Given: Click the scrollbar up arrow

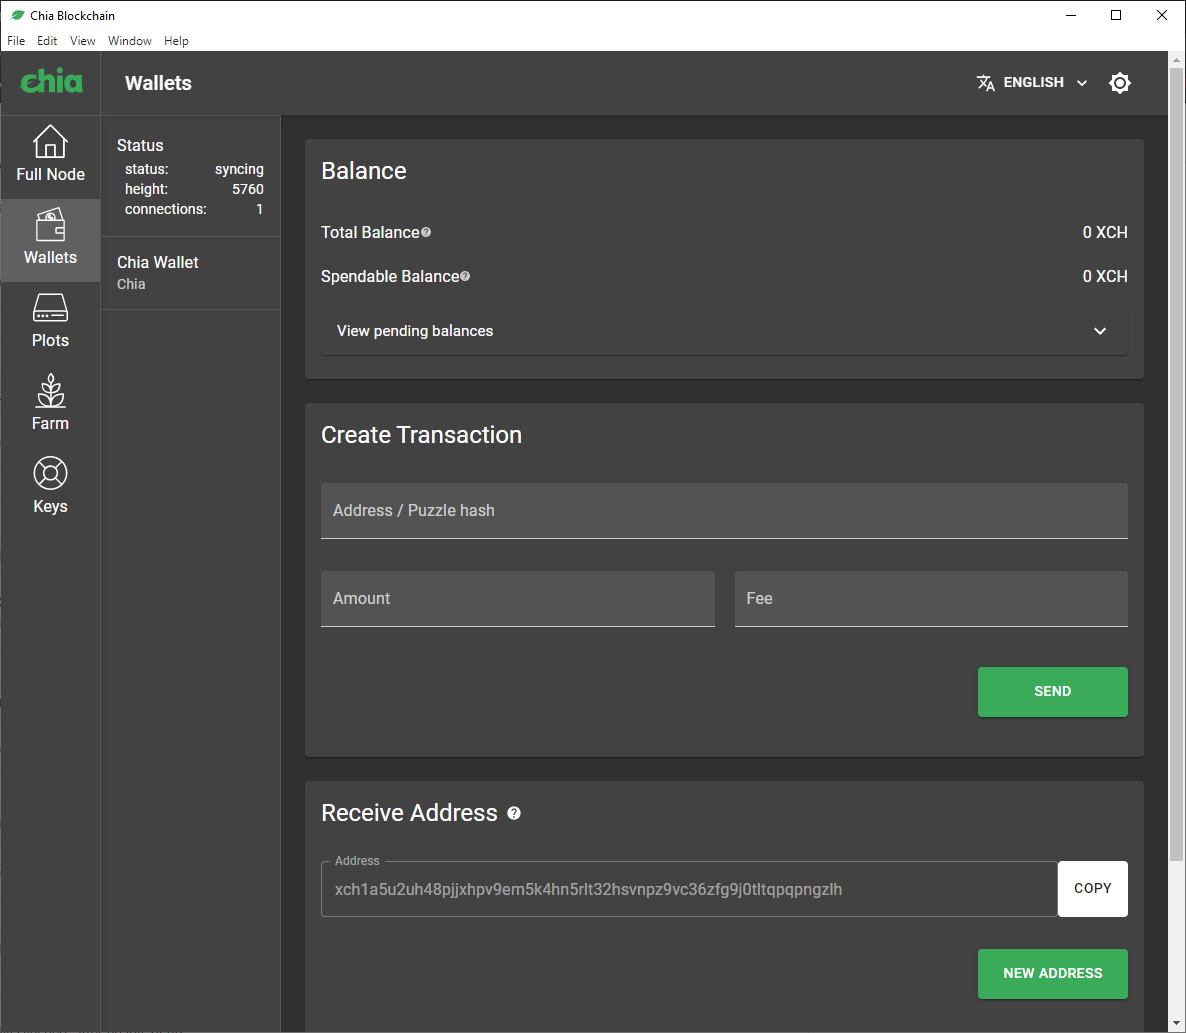Looking at the screenshot, I should pyautogui.click(x=1176, y=59).
